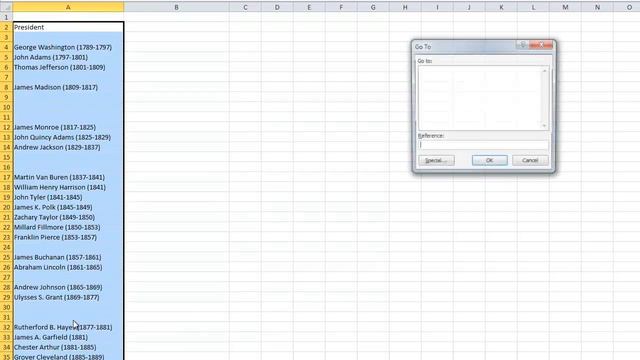Select column H header
The height and width of the screenshot is (360, 640).
pos(405,7)
